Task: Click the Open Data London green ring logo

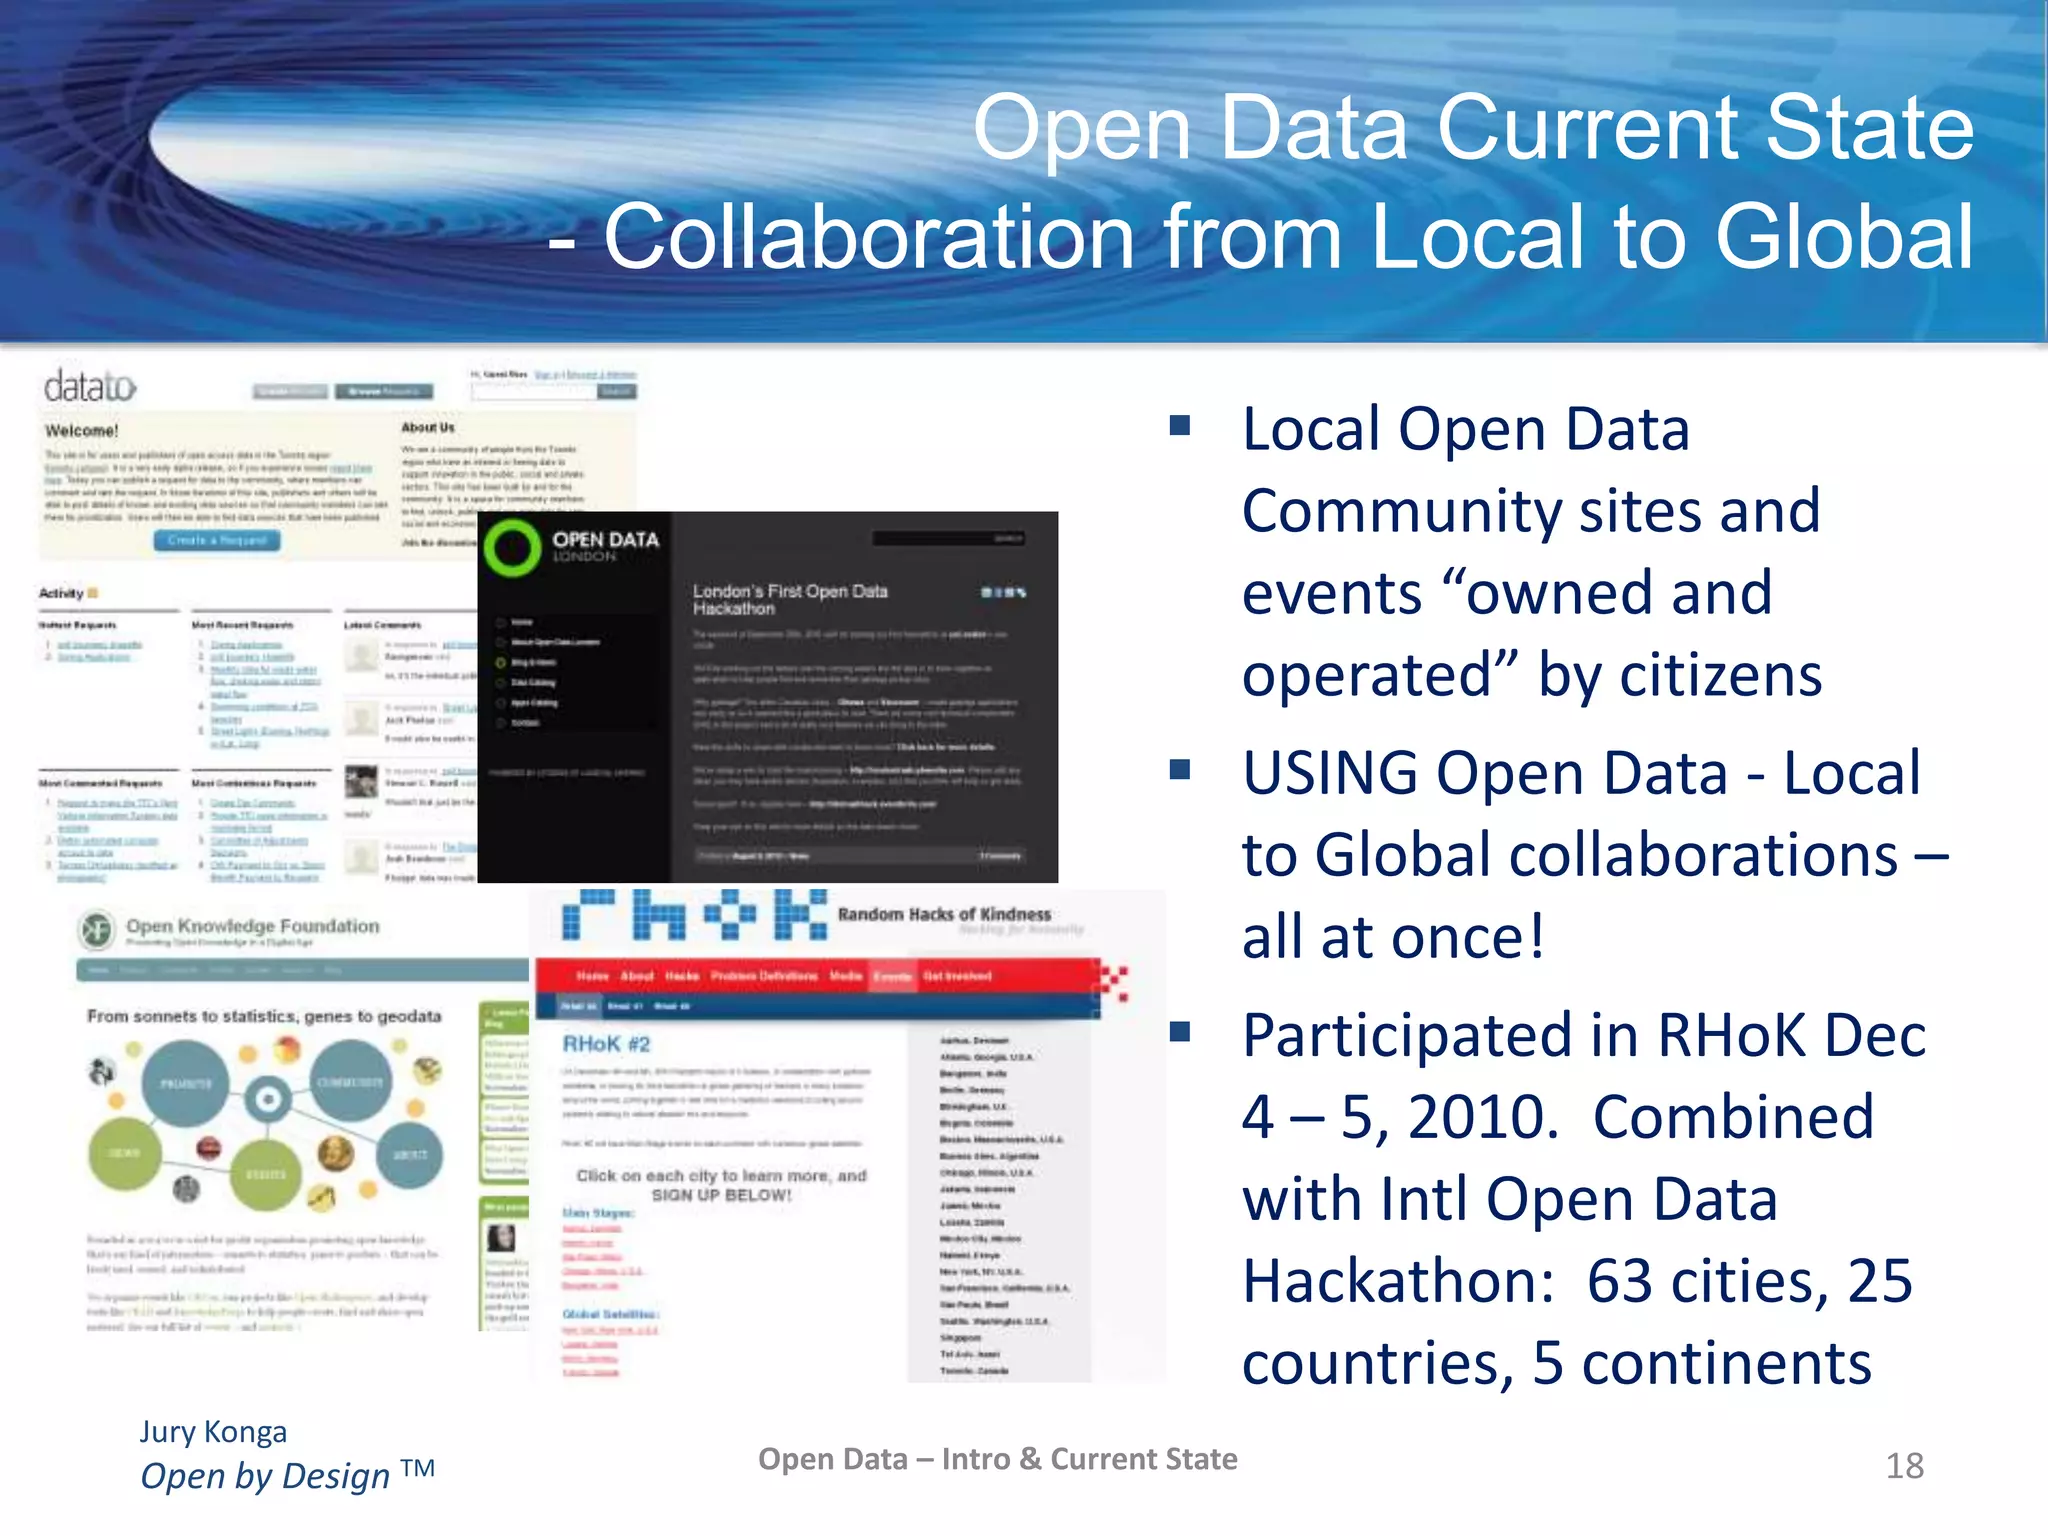Action: [512, 548]
